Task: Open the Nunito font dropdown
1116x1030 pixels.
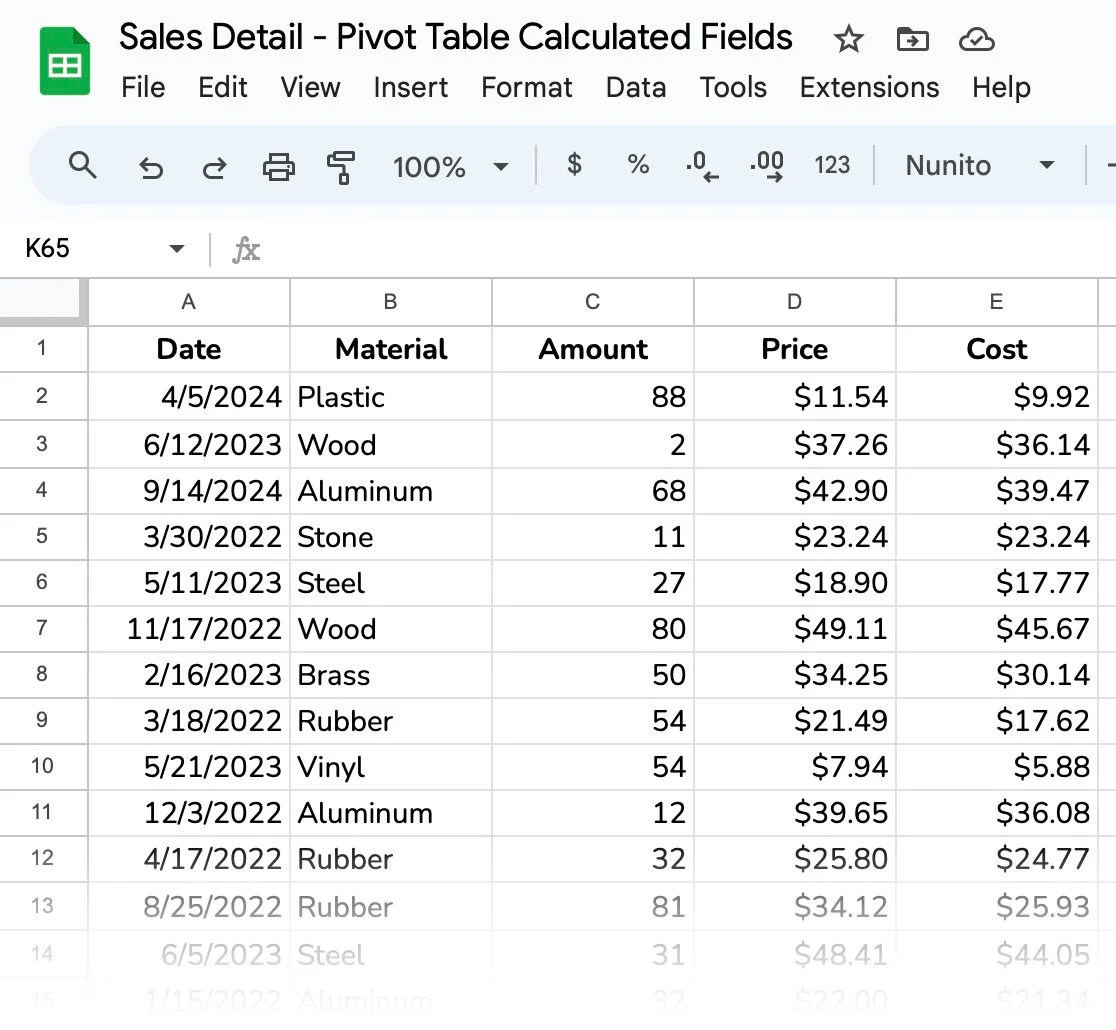Action: (x=980, y=166)
